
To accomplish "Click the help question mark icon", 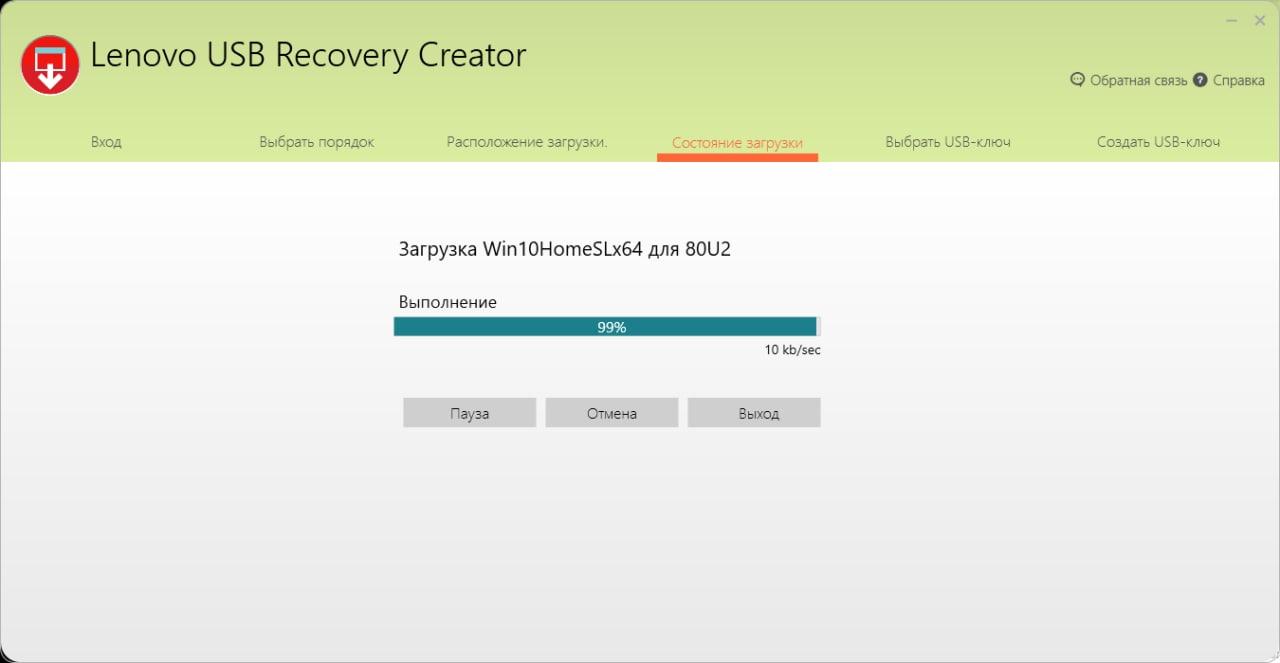I will 1200,80.
